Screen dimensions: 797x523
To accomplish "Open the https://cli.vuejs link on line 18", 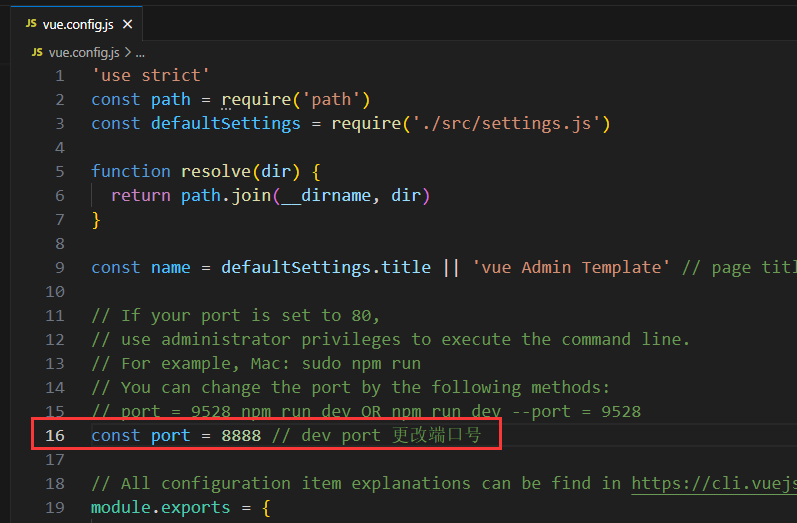I will [x=714, y=483].
